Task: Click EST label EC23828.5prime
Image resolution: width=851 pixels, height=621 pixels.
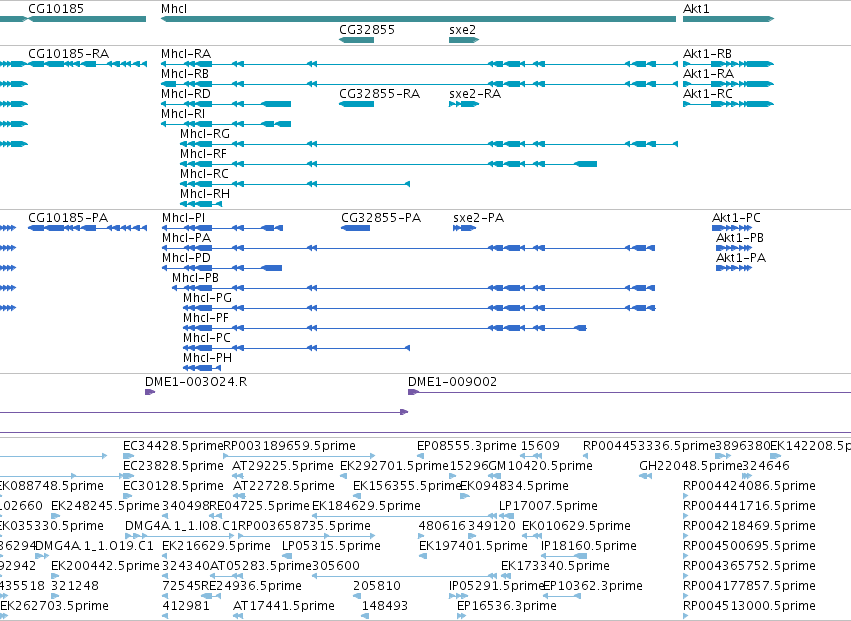Action: [x=173, y=466]
